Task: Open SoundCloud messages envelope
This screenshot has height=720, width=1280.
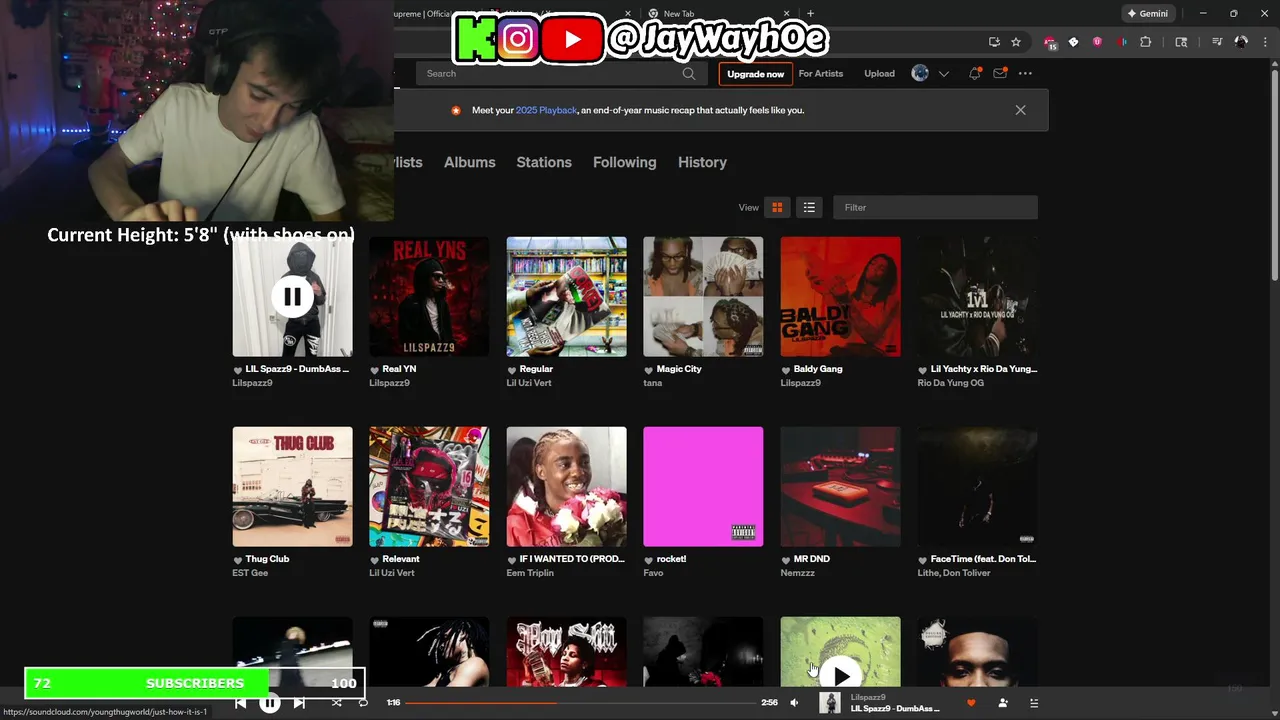Action: click(1000, 73)
